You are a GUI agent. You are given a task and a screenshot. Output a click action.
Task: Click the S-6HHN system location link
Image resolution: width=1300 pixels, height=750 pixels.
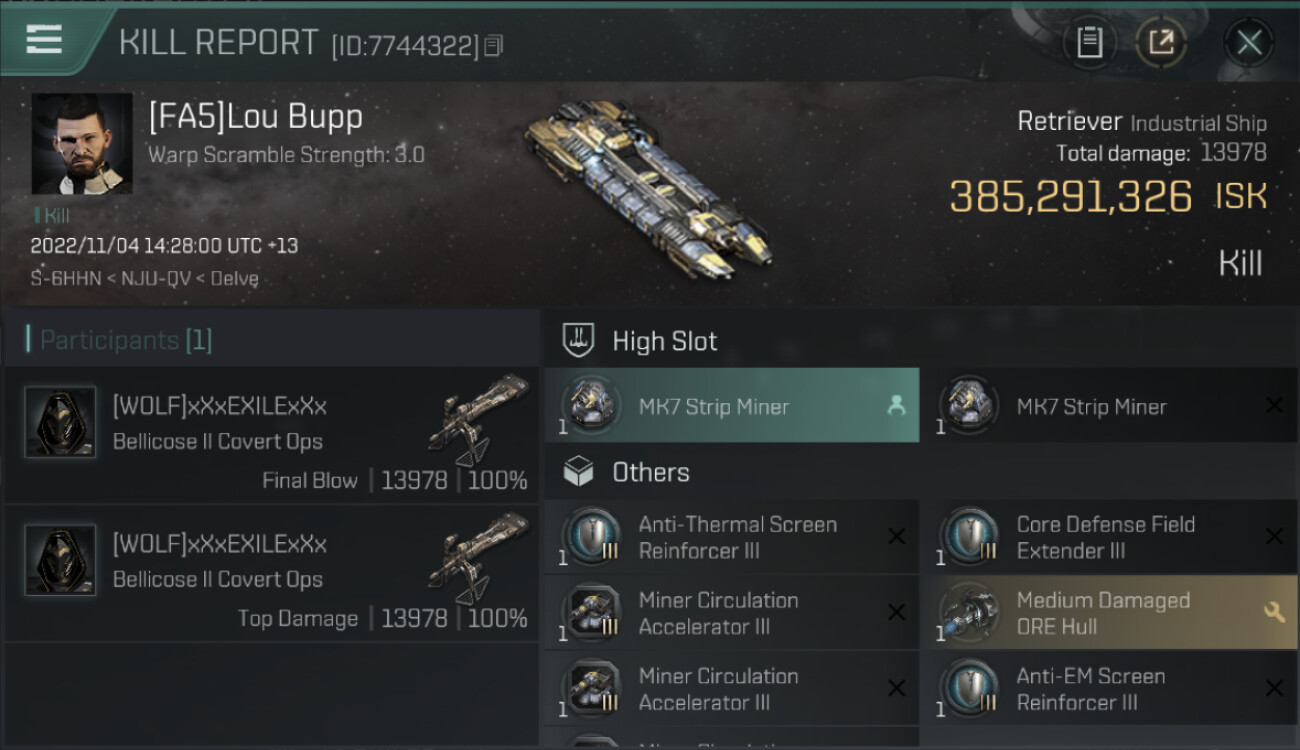pyautogui.click(x=66, y=279)
